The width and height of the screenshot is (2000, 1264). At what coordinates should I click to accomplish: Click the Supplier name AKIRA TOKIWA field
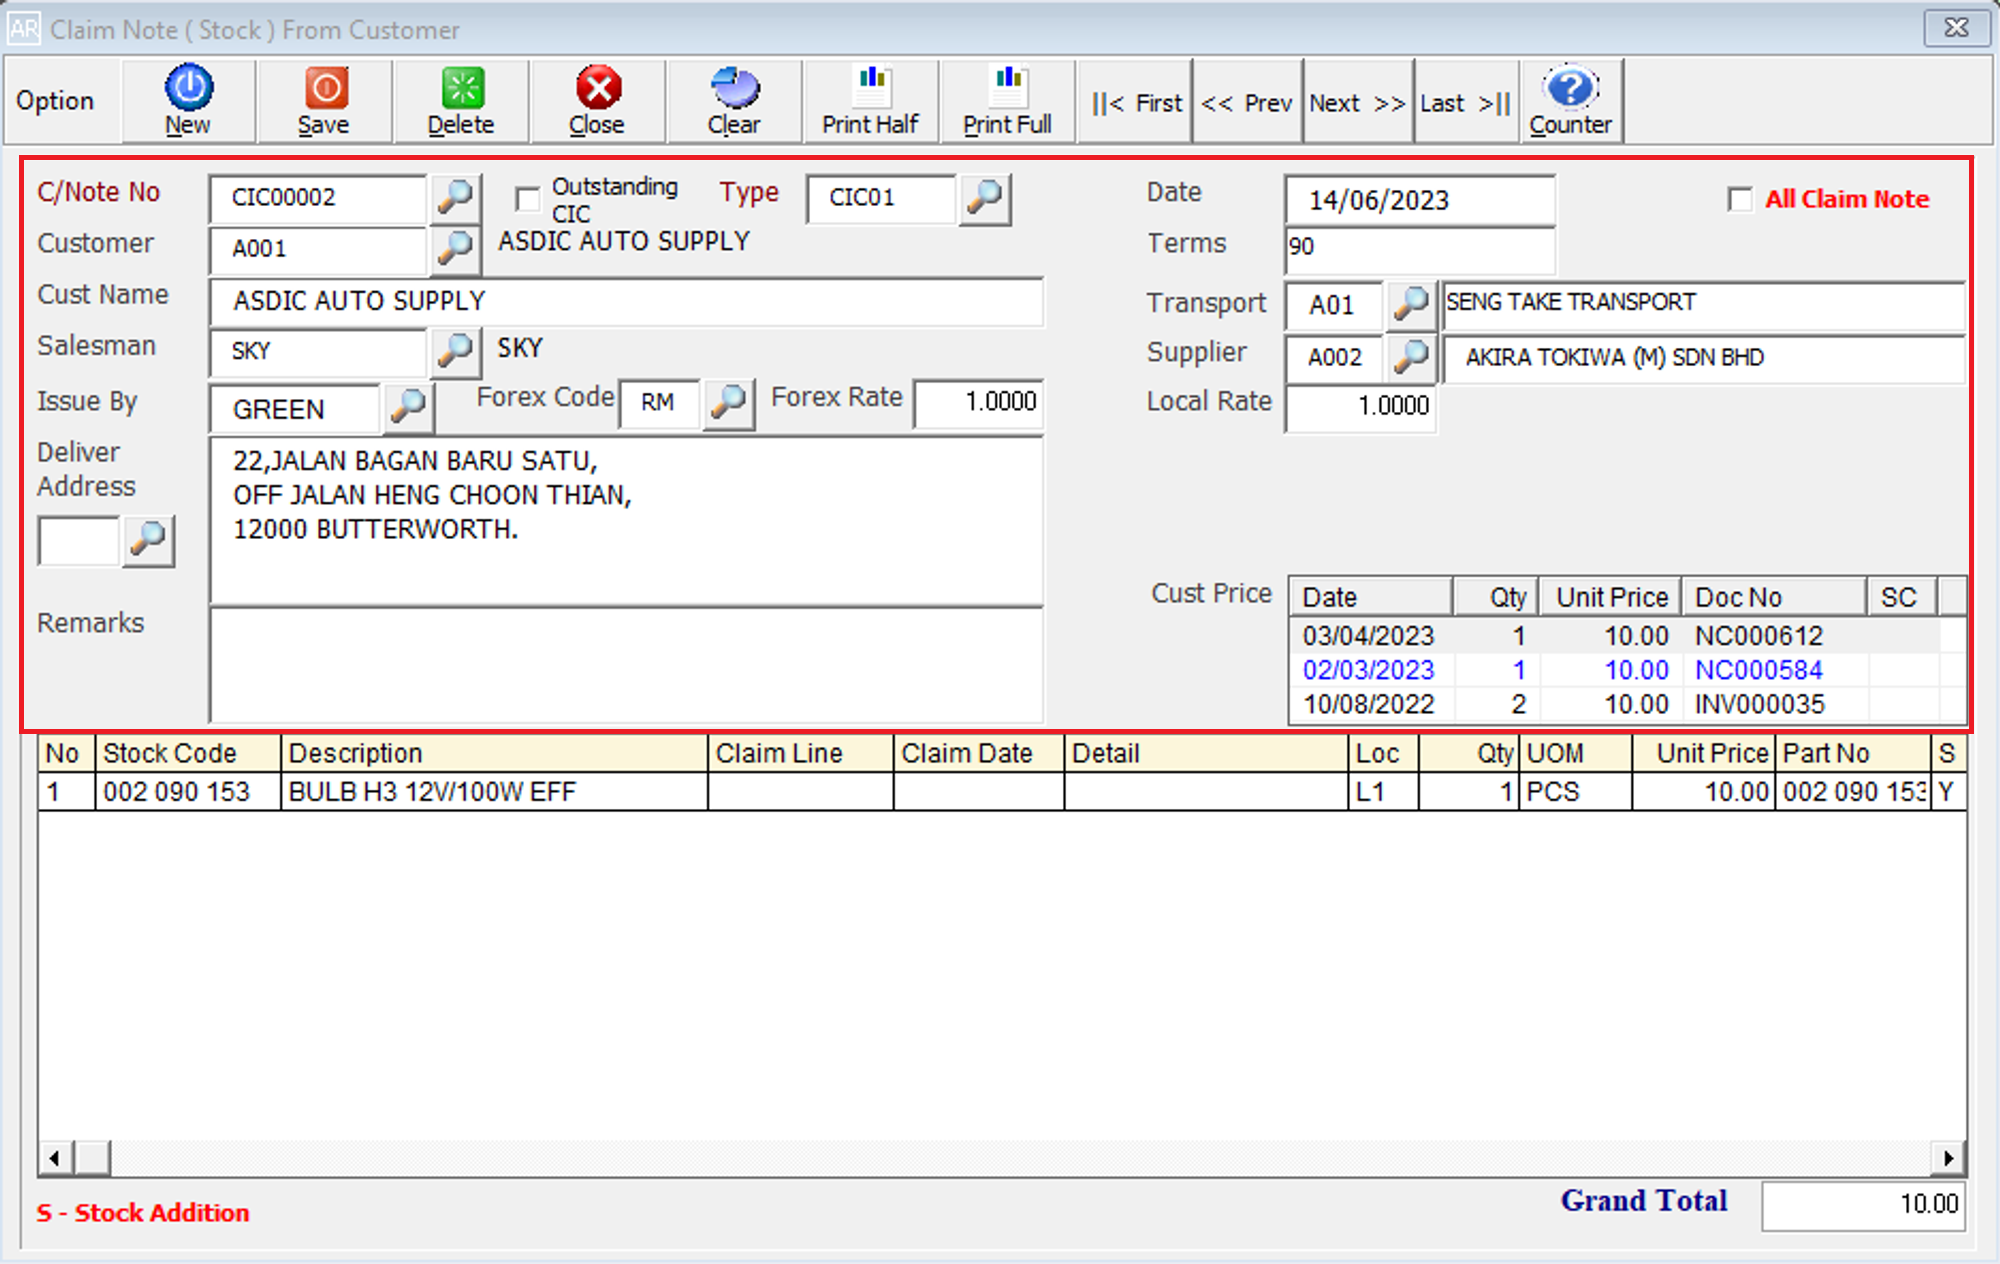coord(1703,358)
